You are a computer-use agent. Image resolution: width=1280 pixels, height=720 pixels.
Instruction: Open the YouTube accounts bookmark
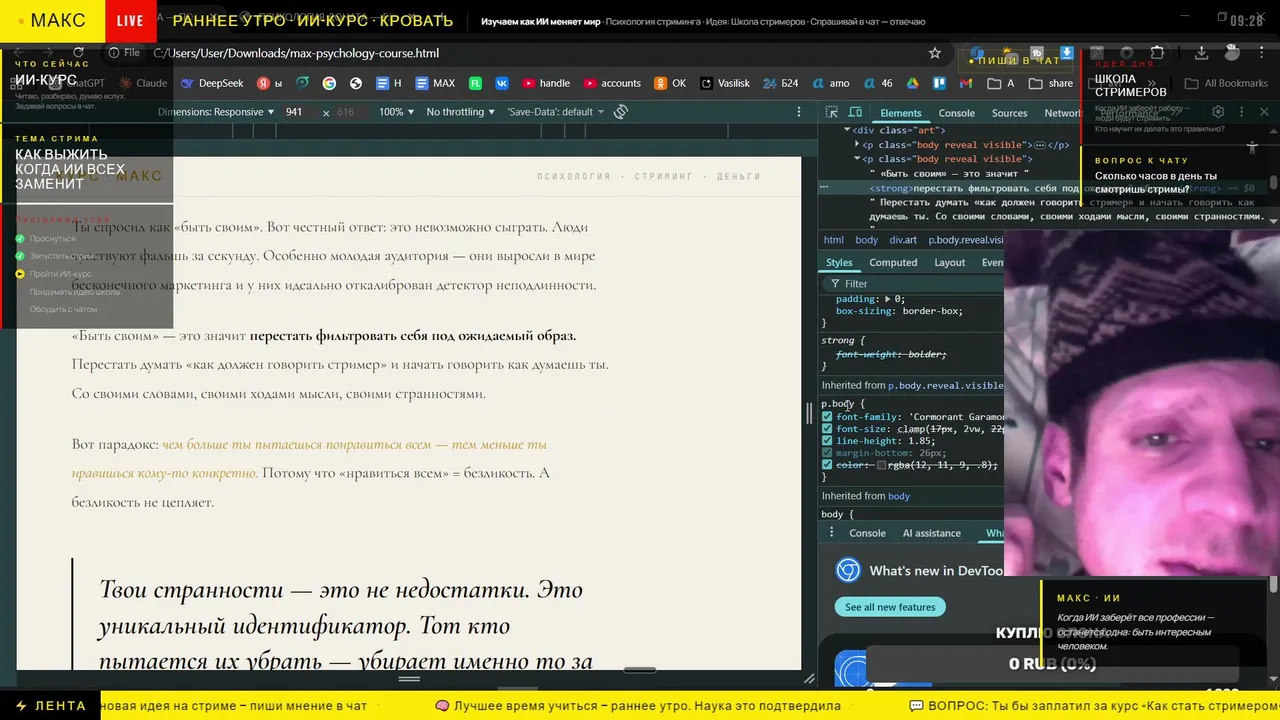[612, 83]
